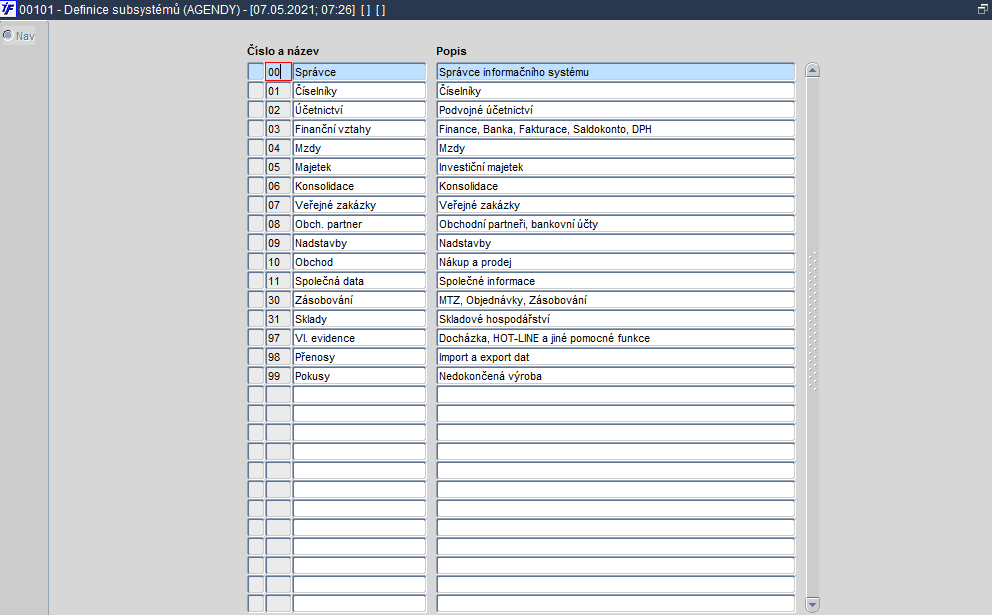Image resolution: width=992 pixels, height=615 pixels.
Task: Click the name field Číselníky
Action: tap(359, 90)
